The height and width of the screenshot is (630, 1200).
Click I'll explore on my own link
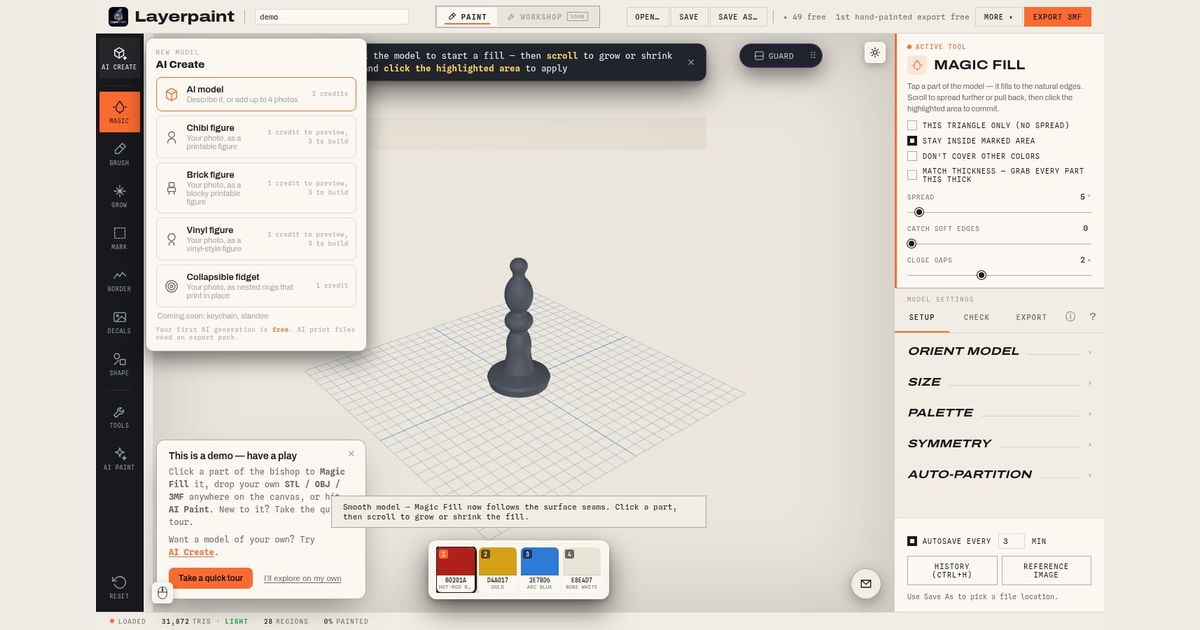point(303,578)
